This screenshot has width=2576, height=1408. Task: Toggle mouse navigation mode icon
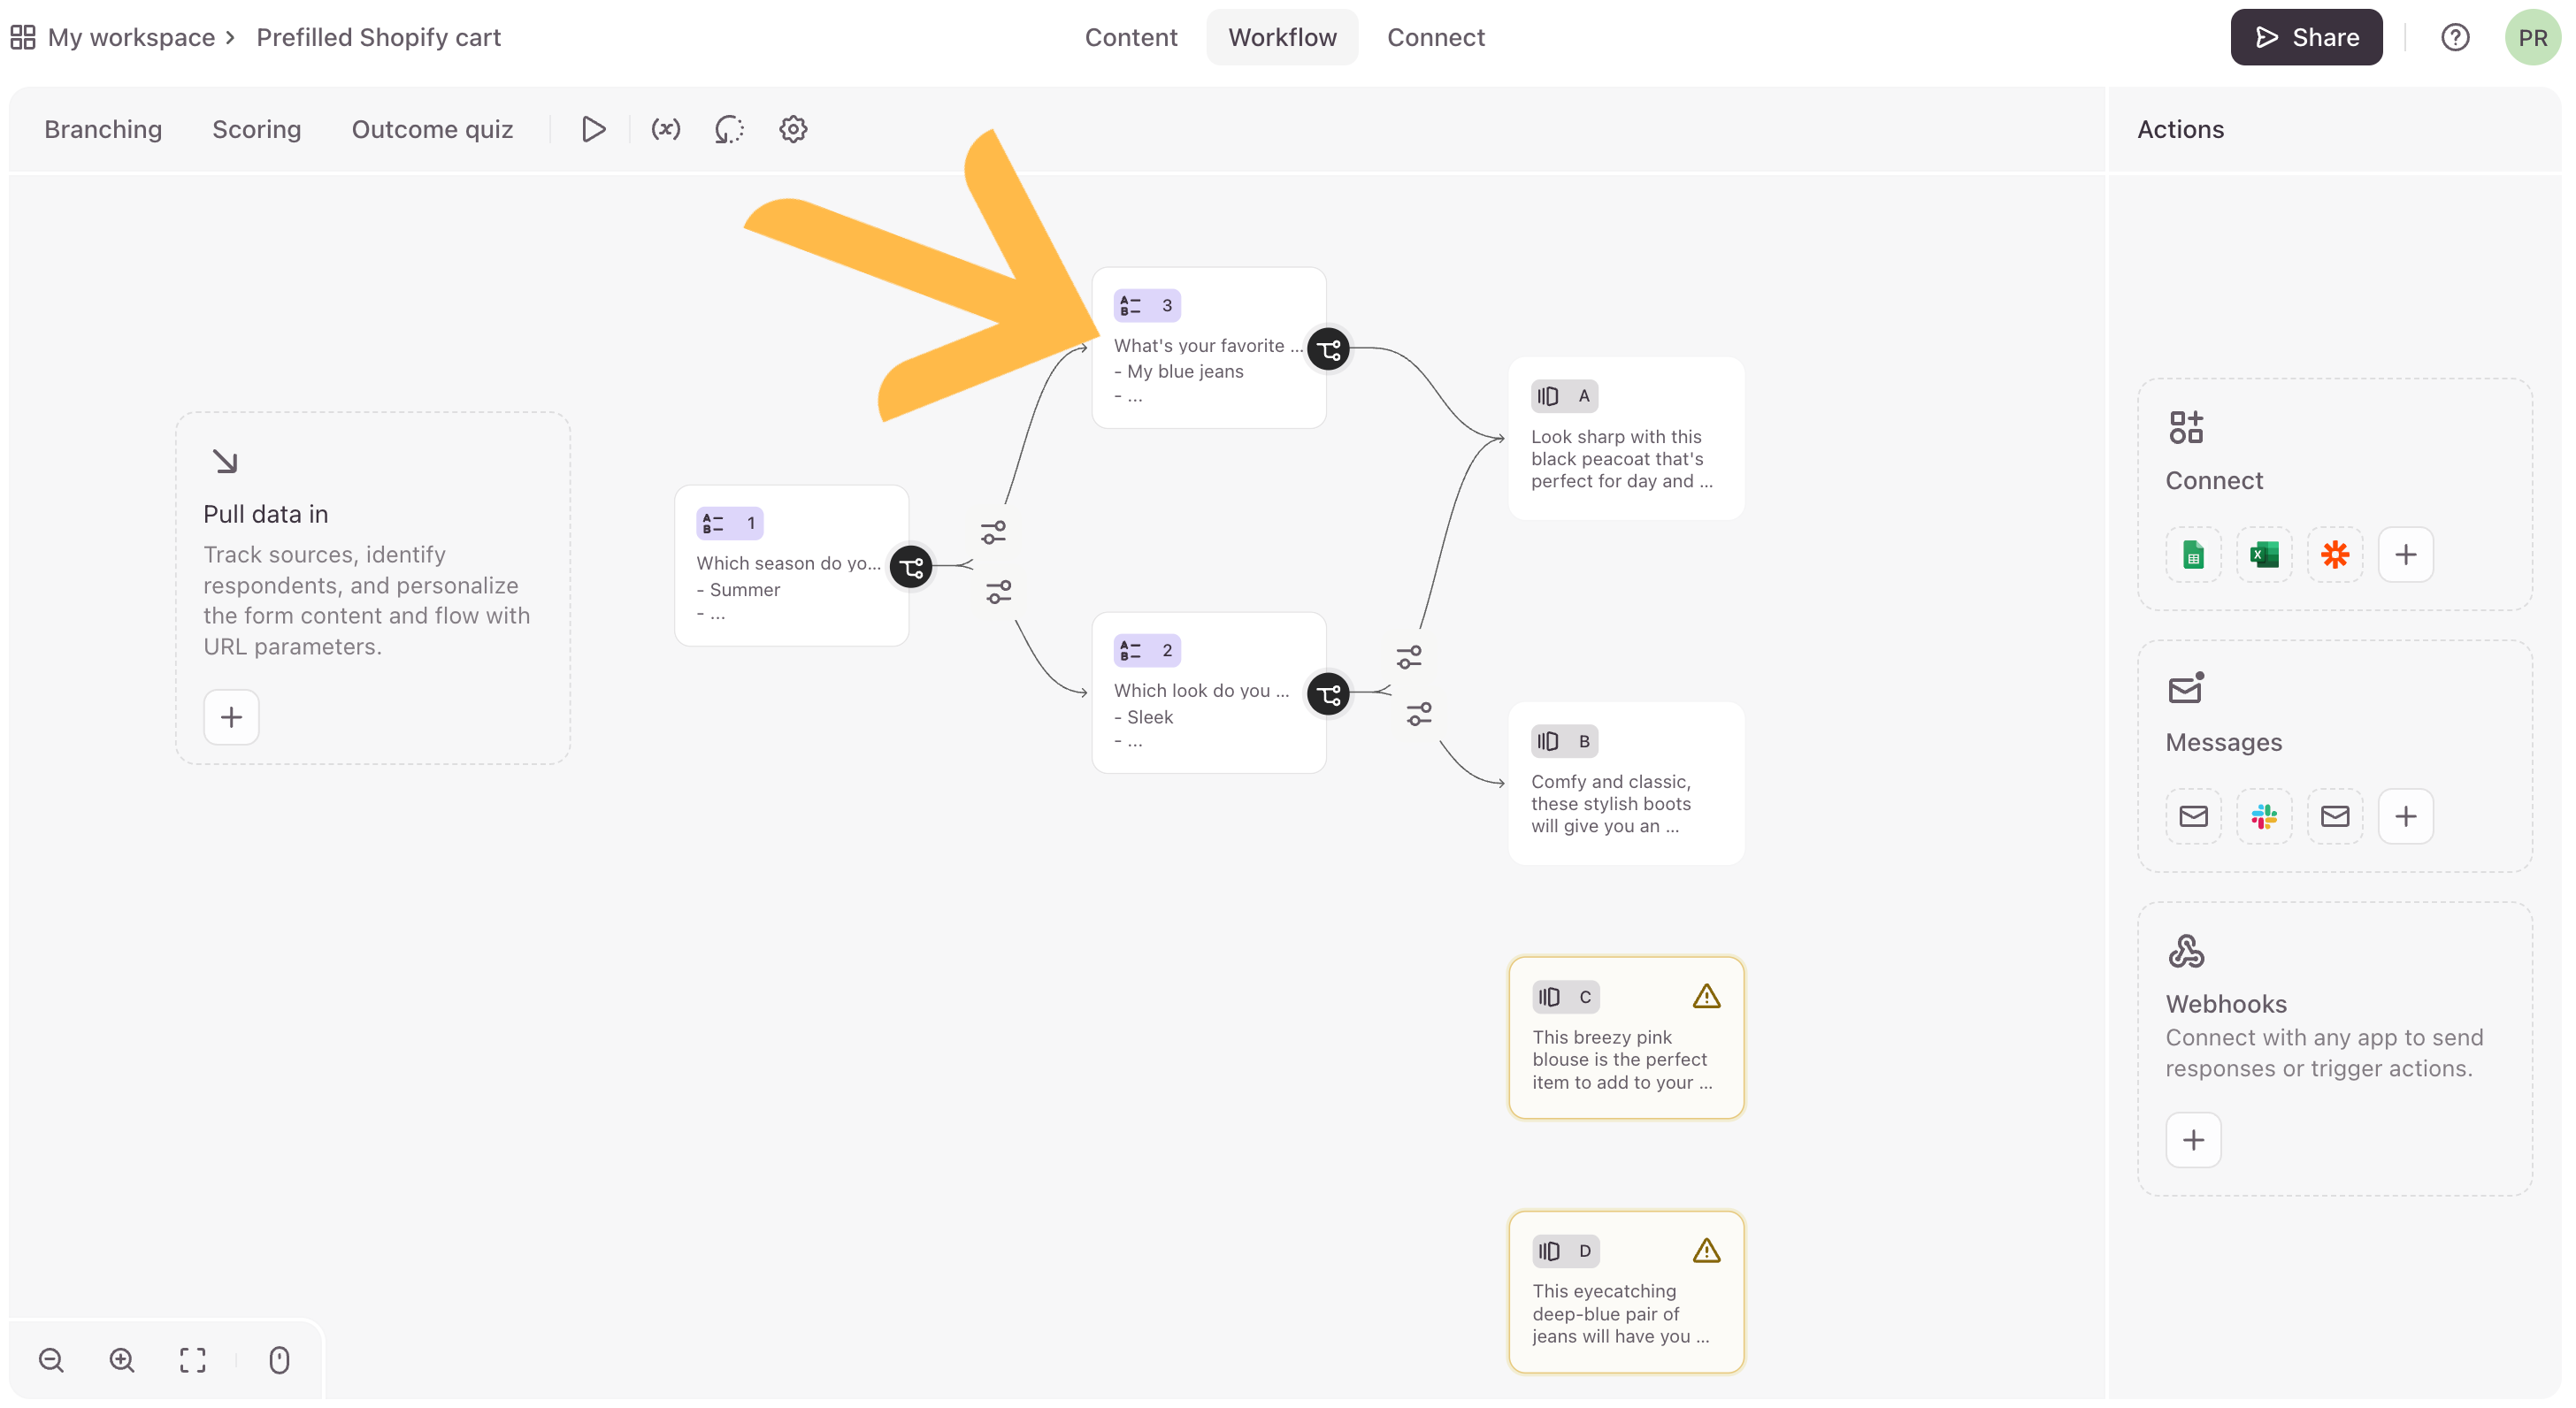tap(279, 1360)
